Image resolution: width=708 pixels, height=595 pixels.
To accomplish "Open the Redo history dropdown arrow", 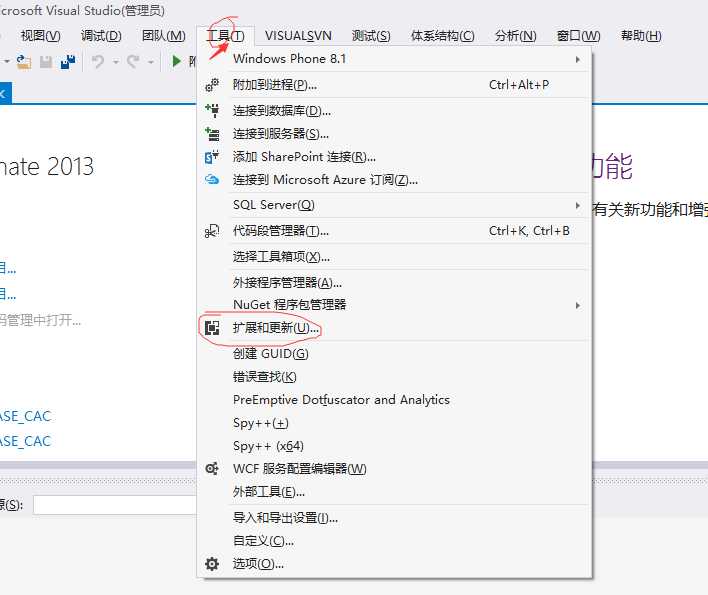I will click(x=151, y=61).
